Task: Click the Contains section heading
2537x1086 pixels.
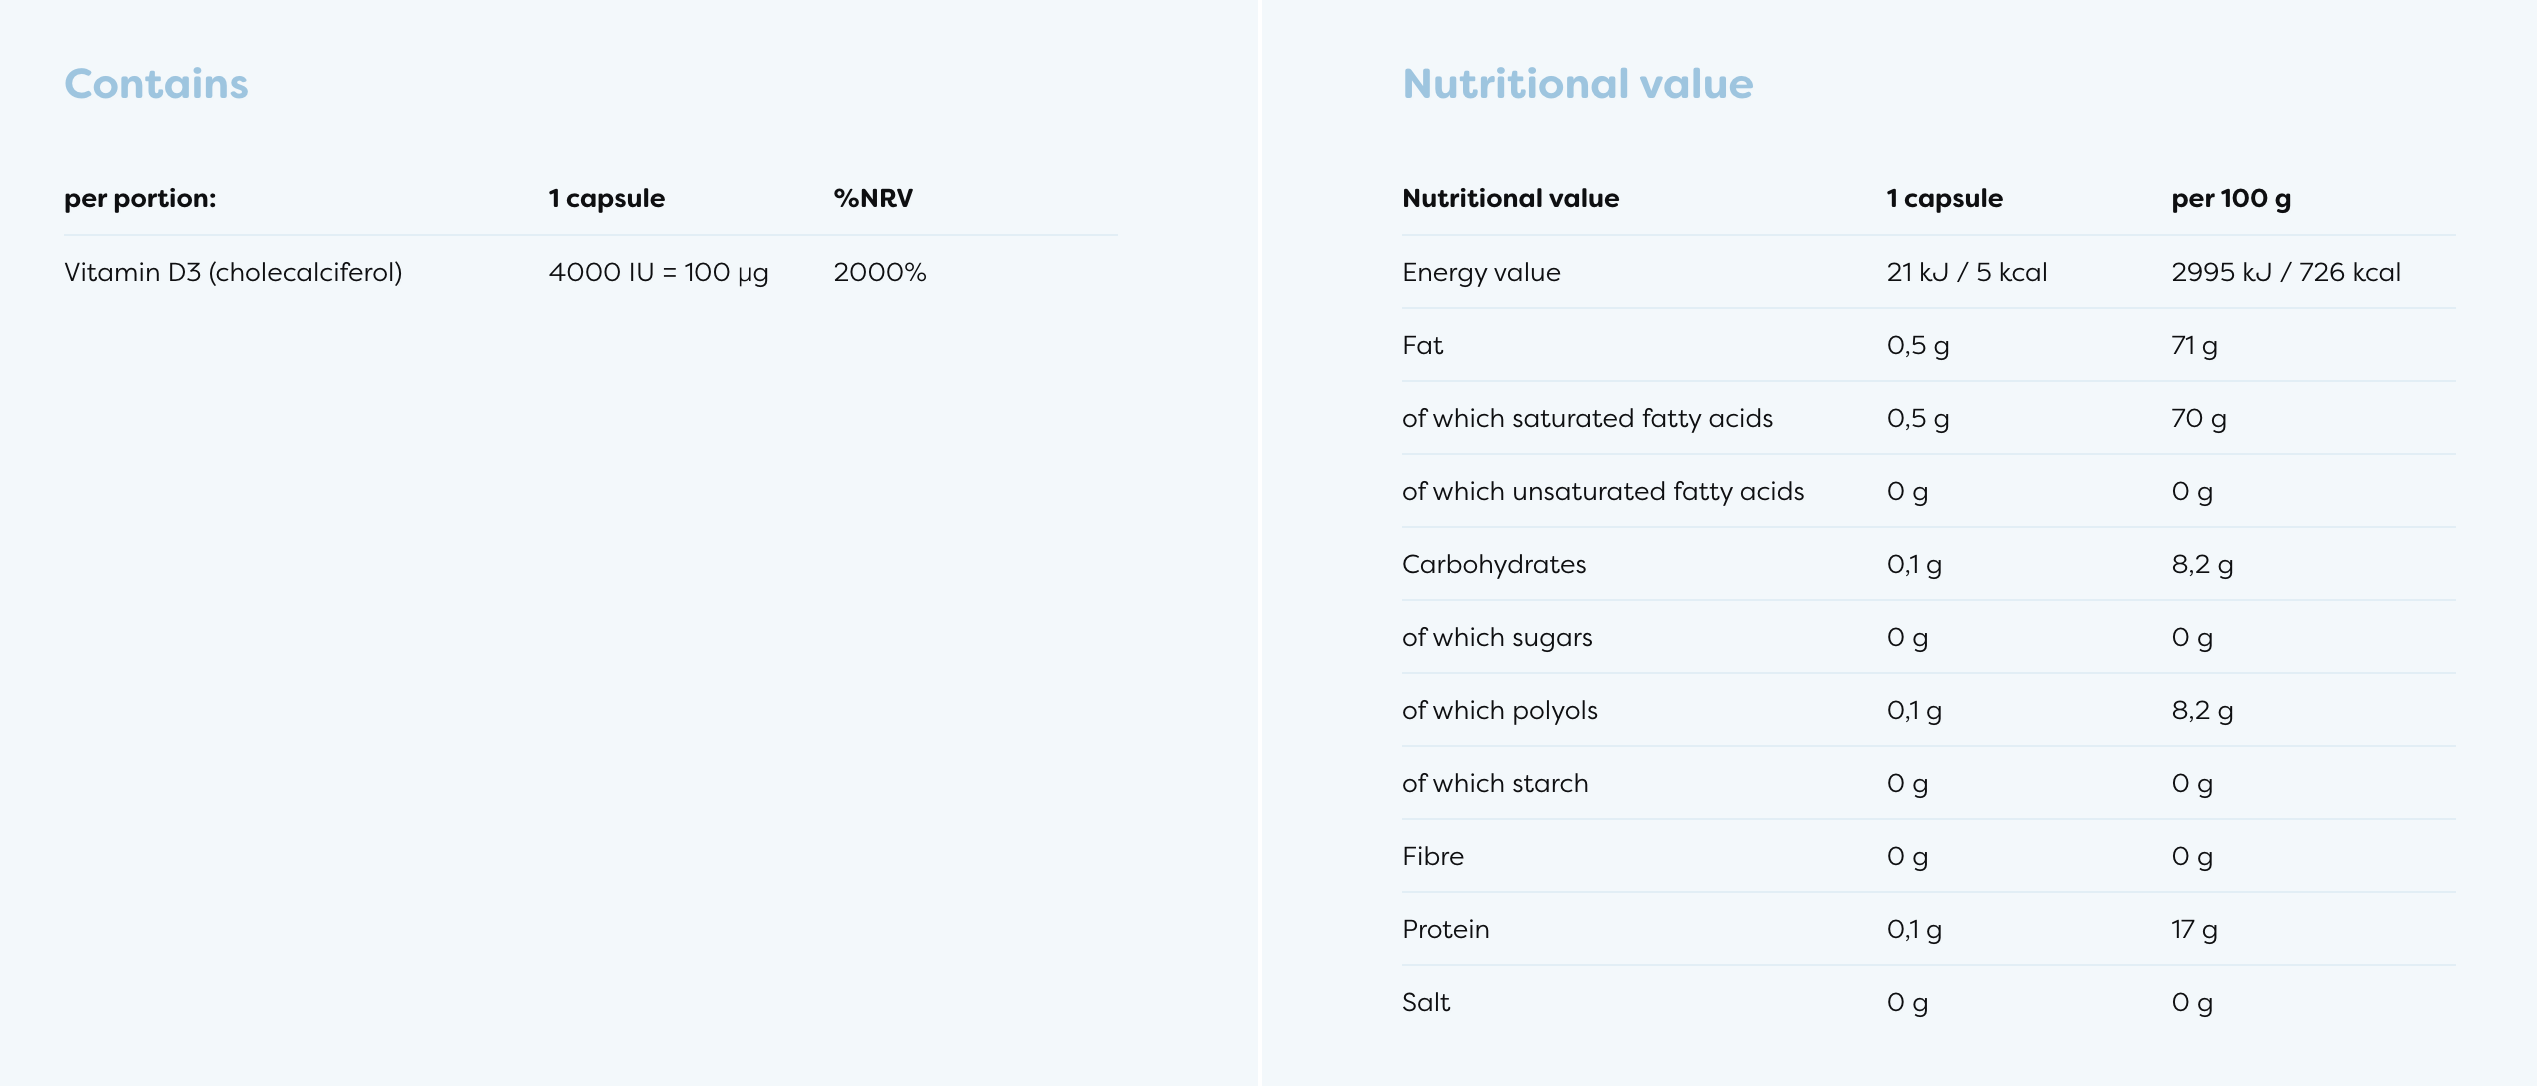Action: click(x=156, y=84)
